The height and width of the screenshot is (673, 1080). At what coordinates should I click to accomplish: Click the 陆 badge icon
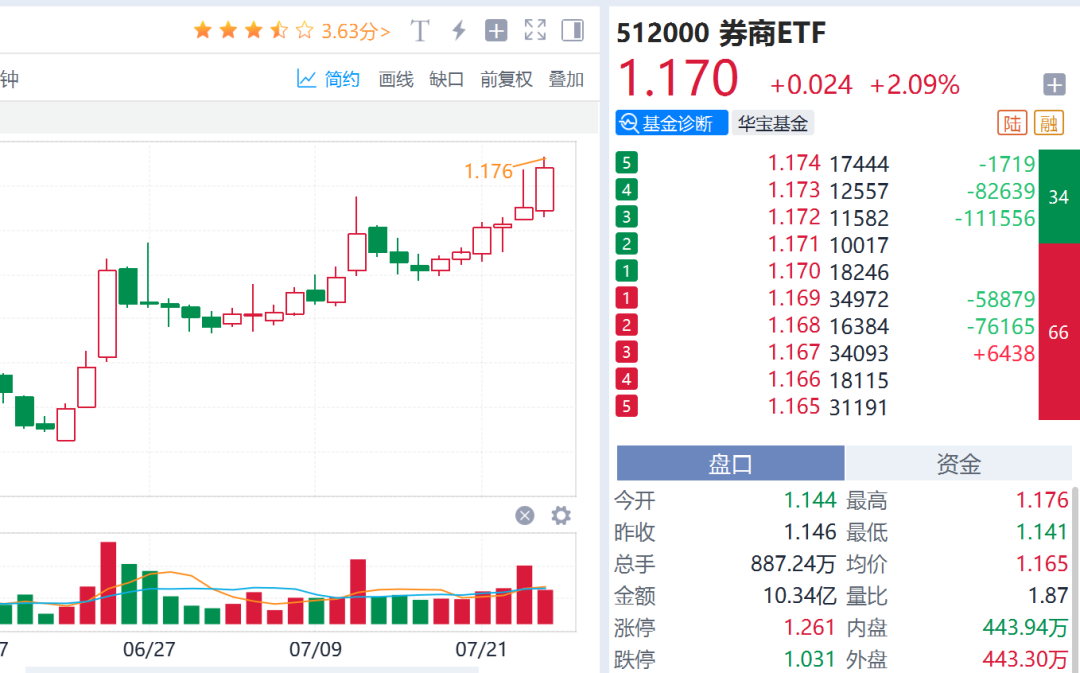pos(1012,123)
